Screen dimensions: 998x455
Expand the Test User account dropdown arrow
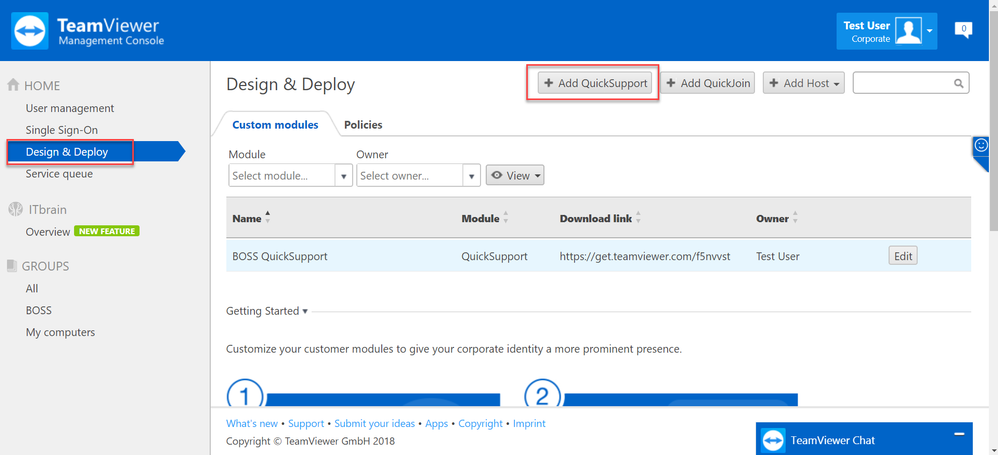[930, 31]
